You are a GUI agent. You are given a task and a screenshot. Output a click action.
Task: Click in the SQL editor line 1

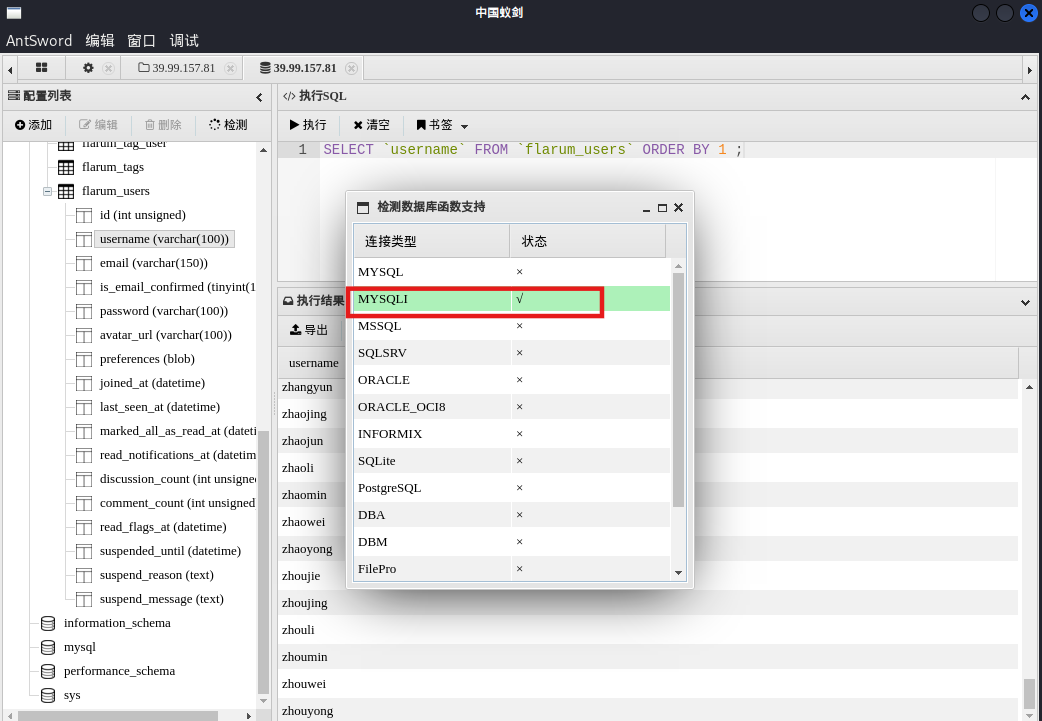tap(678, 150)
